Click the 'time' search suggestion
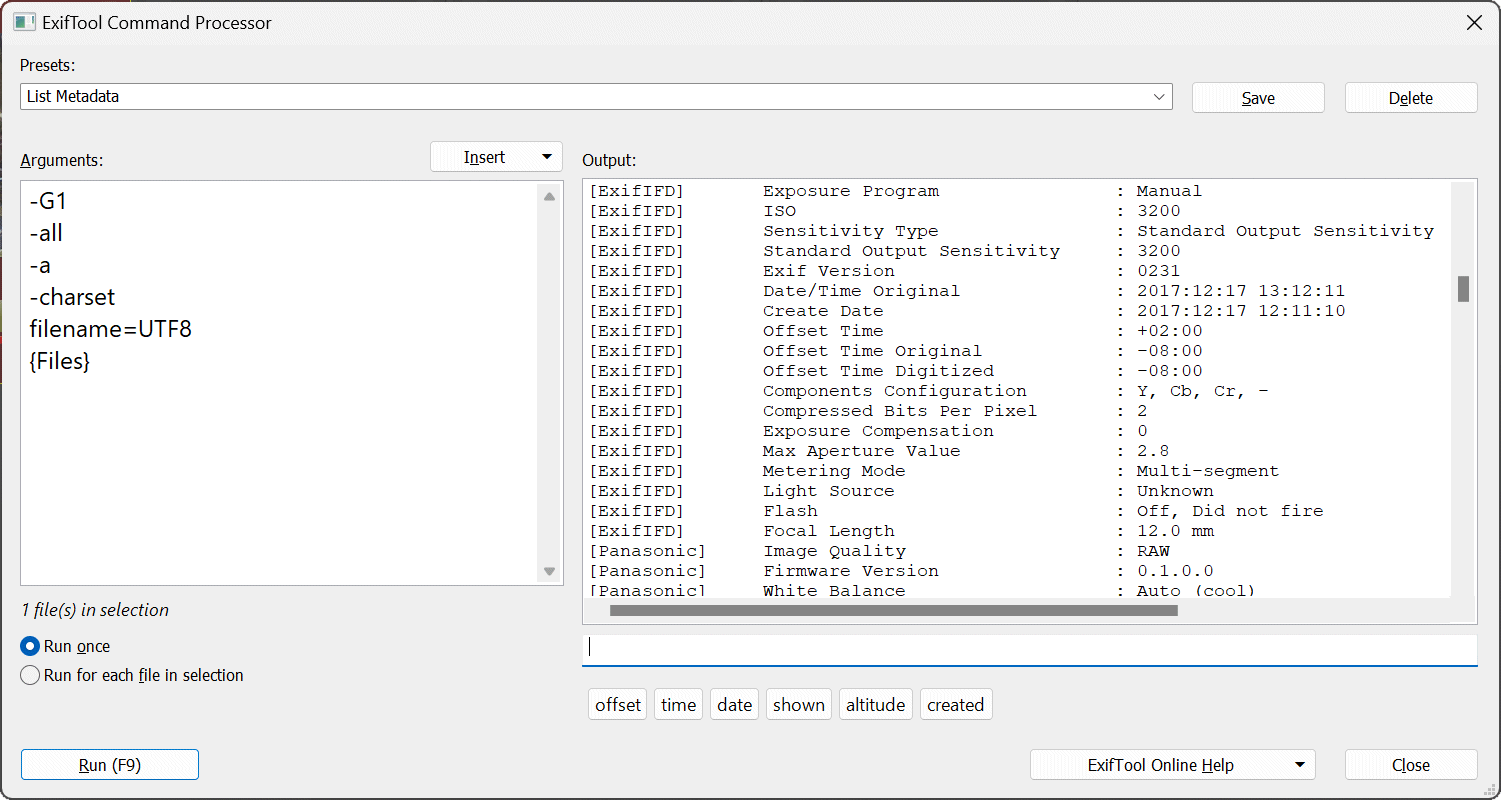This screenshot has width=1501, height=800. point(678,705)
